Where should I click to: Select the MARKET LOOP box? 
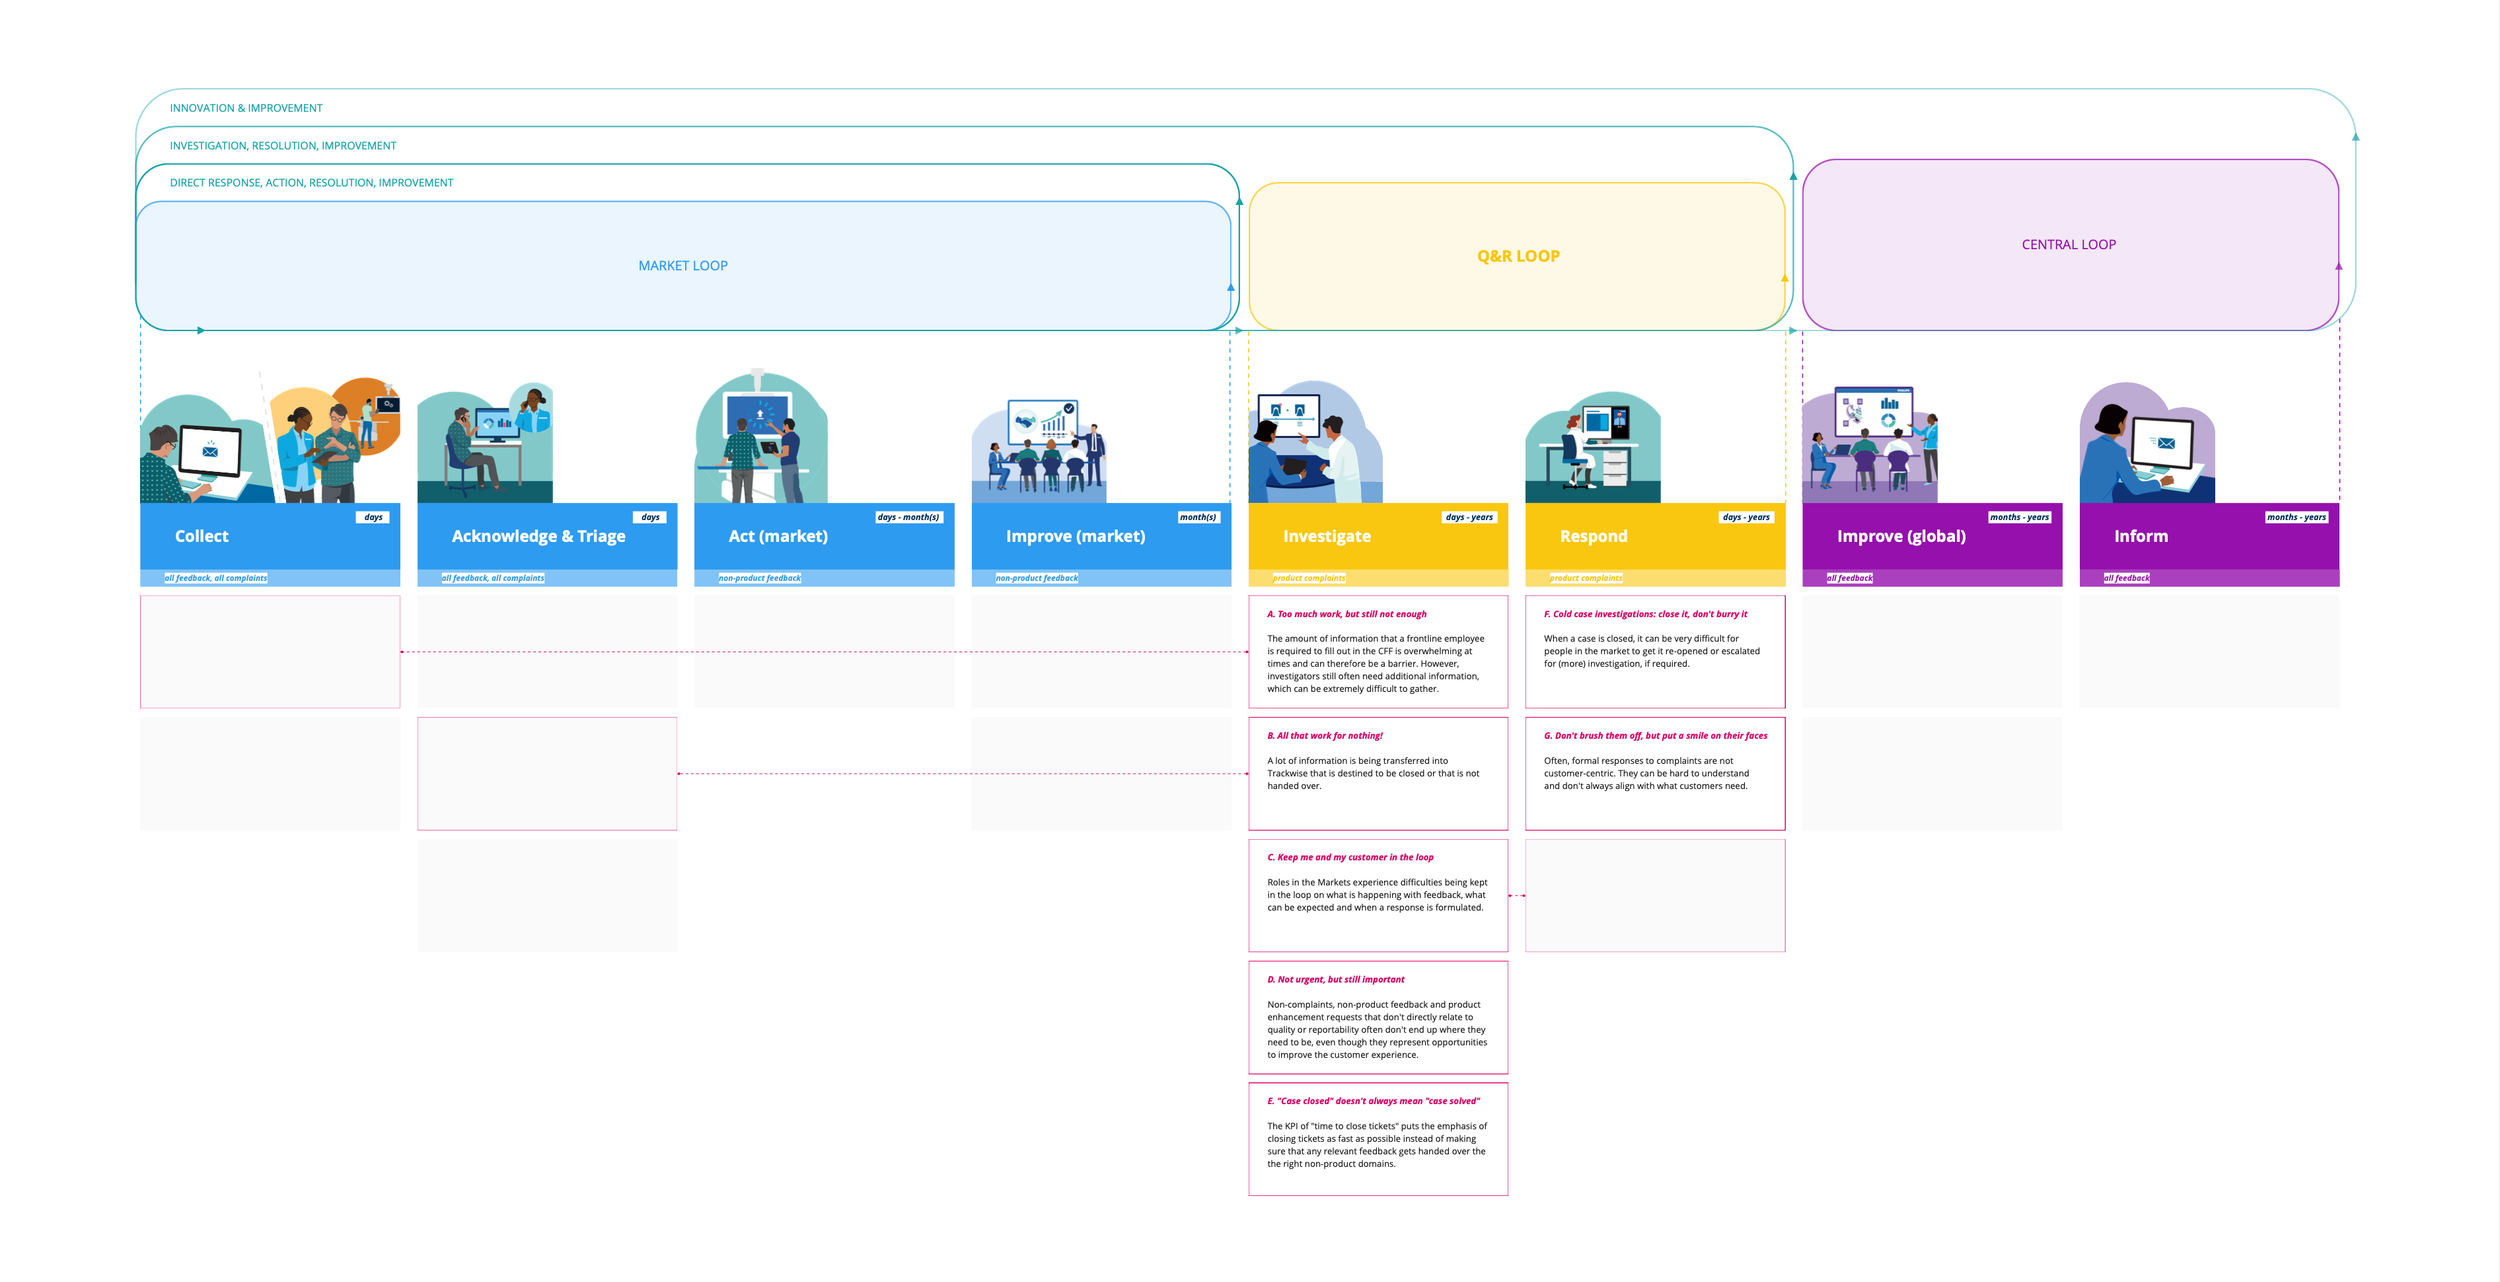(683, 265)
